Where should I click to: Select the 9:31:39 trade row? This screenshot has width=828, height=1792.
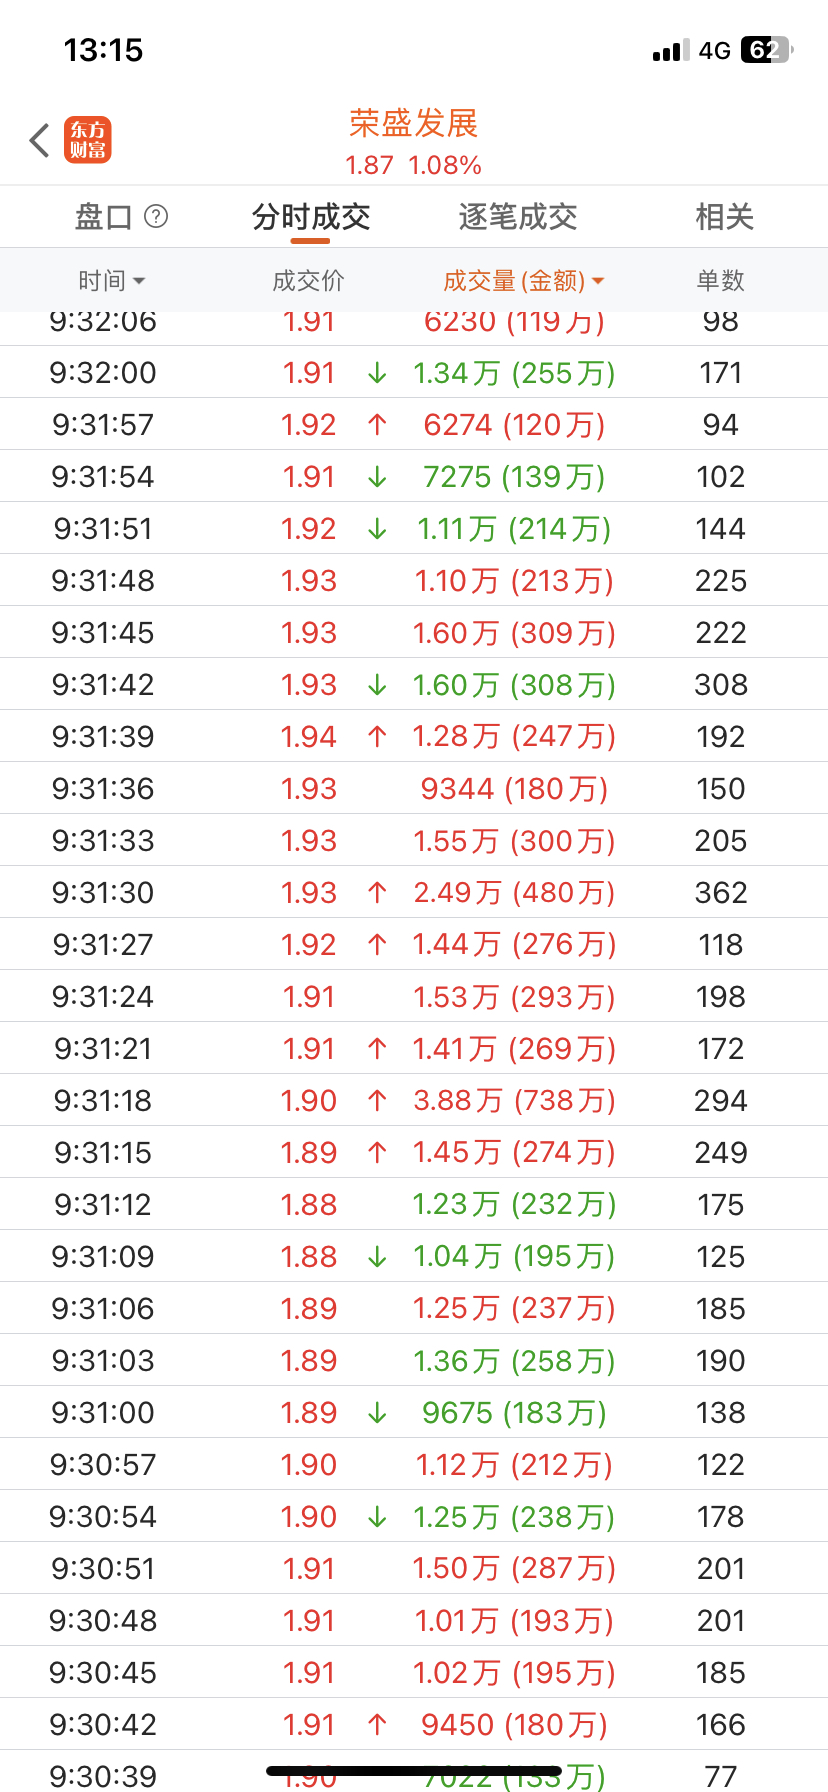click(414, 737)
